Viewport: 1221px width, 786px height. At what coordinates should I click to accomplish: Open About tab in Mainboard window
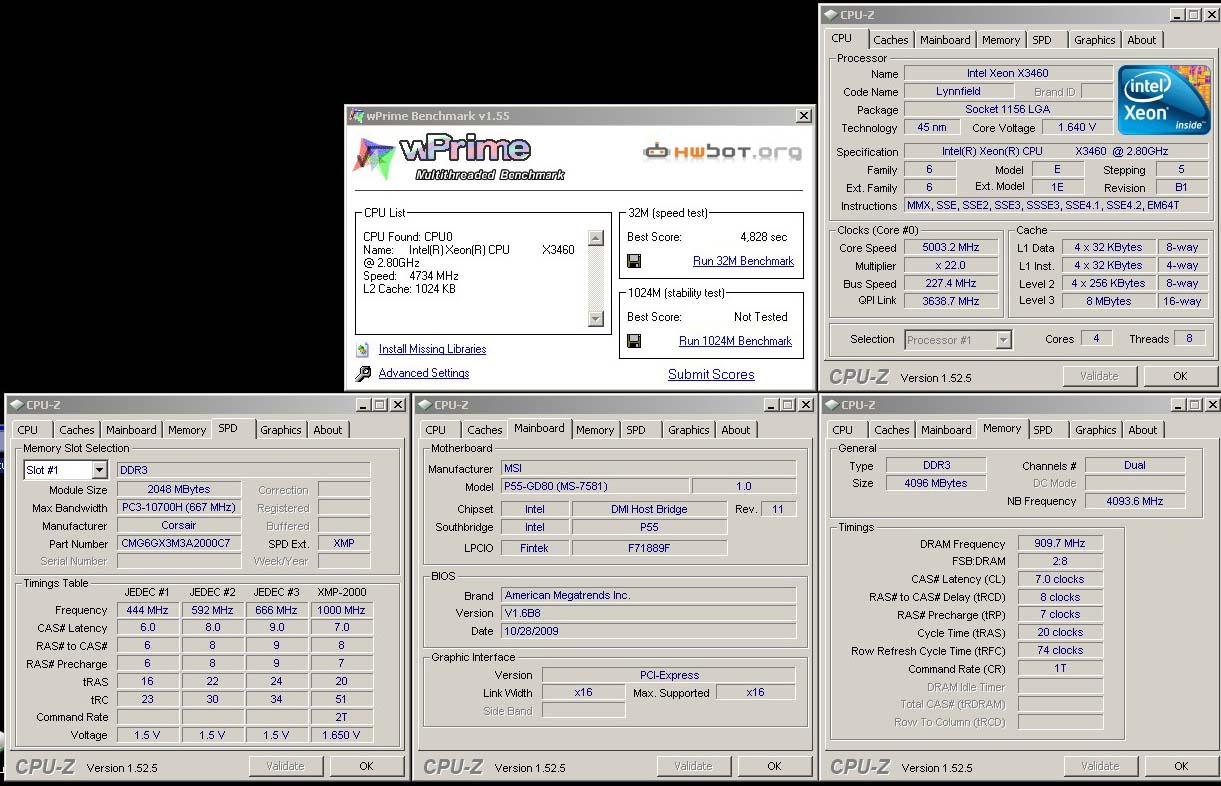736,430
